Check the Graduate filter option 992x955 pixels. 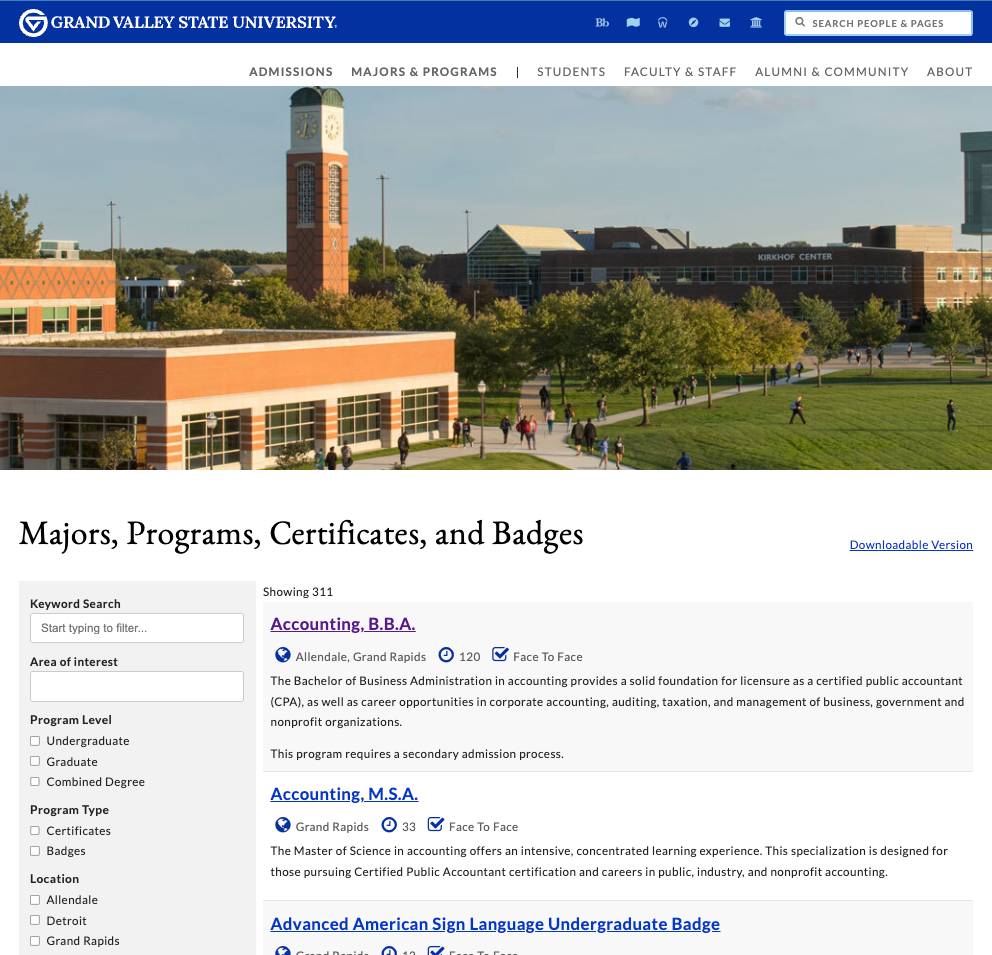click(x=35, y=761)
